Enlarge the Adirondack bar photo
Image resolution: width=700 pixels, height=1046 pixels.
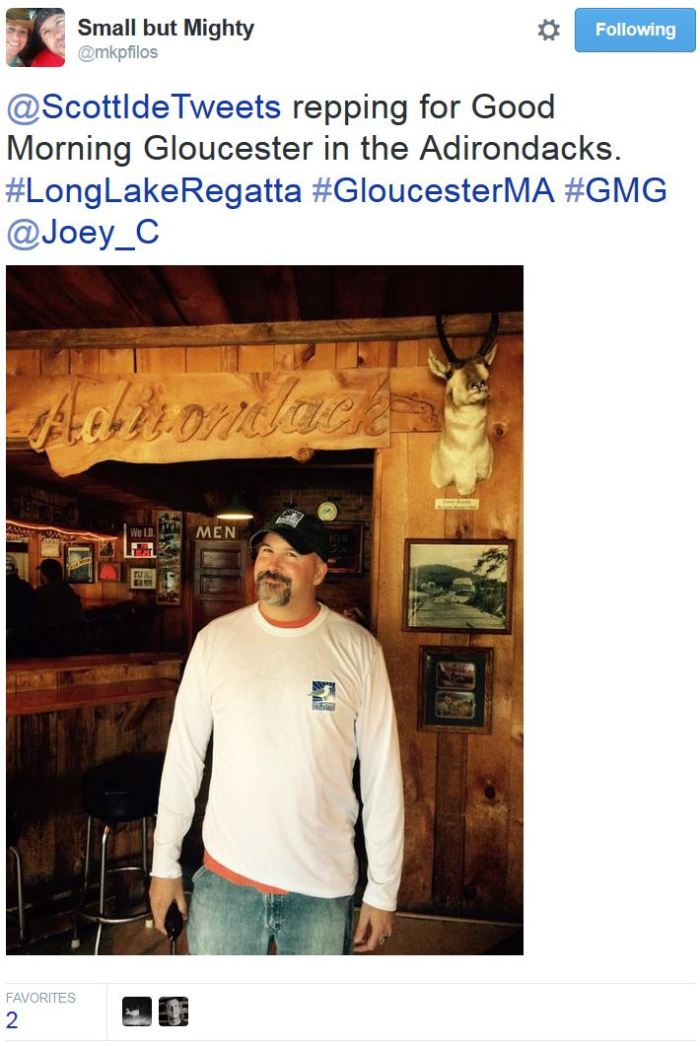point(264,610)
